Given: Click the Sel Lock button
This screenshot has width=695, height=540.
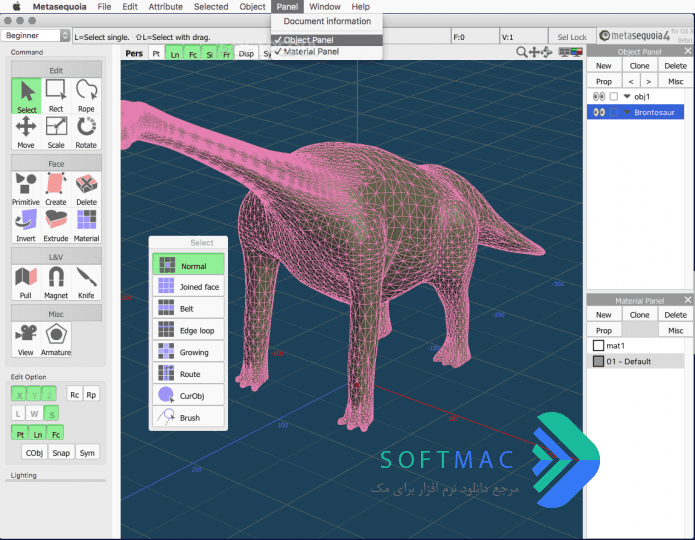Looking at the screenshot, I should (572, 37).
